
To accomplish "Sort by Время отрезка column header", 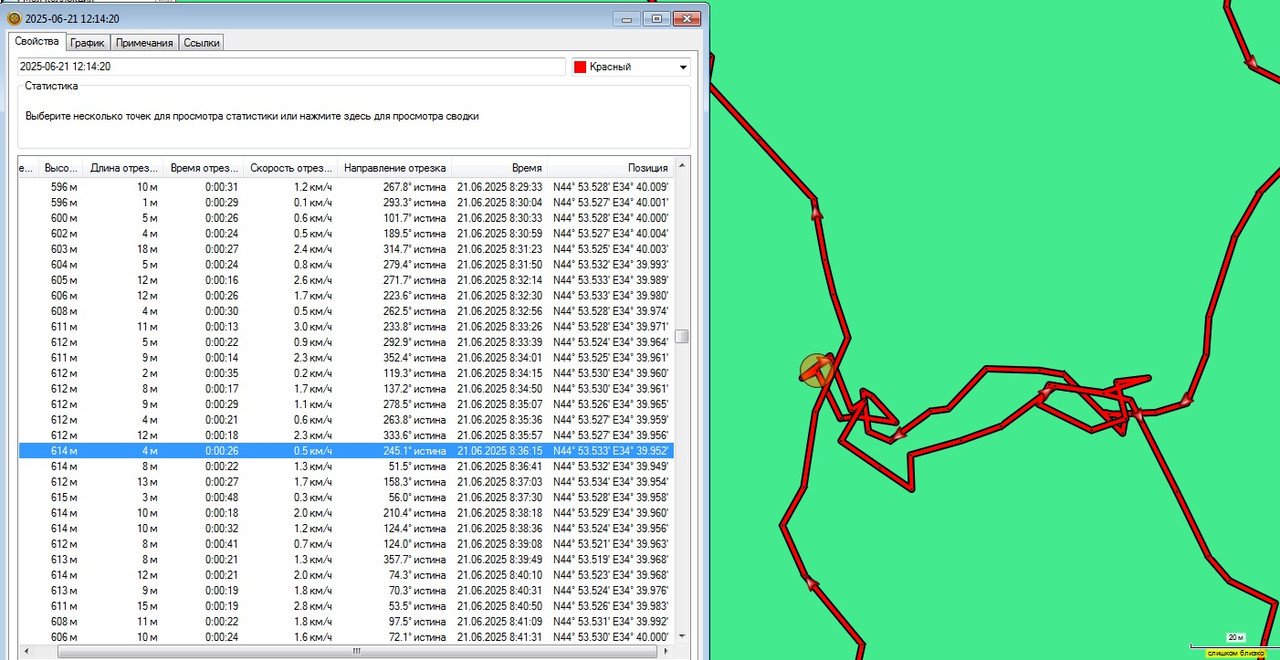I will [x=203, y=168].
